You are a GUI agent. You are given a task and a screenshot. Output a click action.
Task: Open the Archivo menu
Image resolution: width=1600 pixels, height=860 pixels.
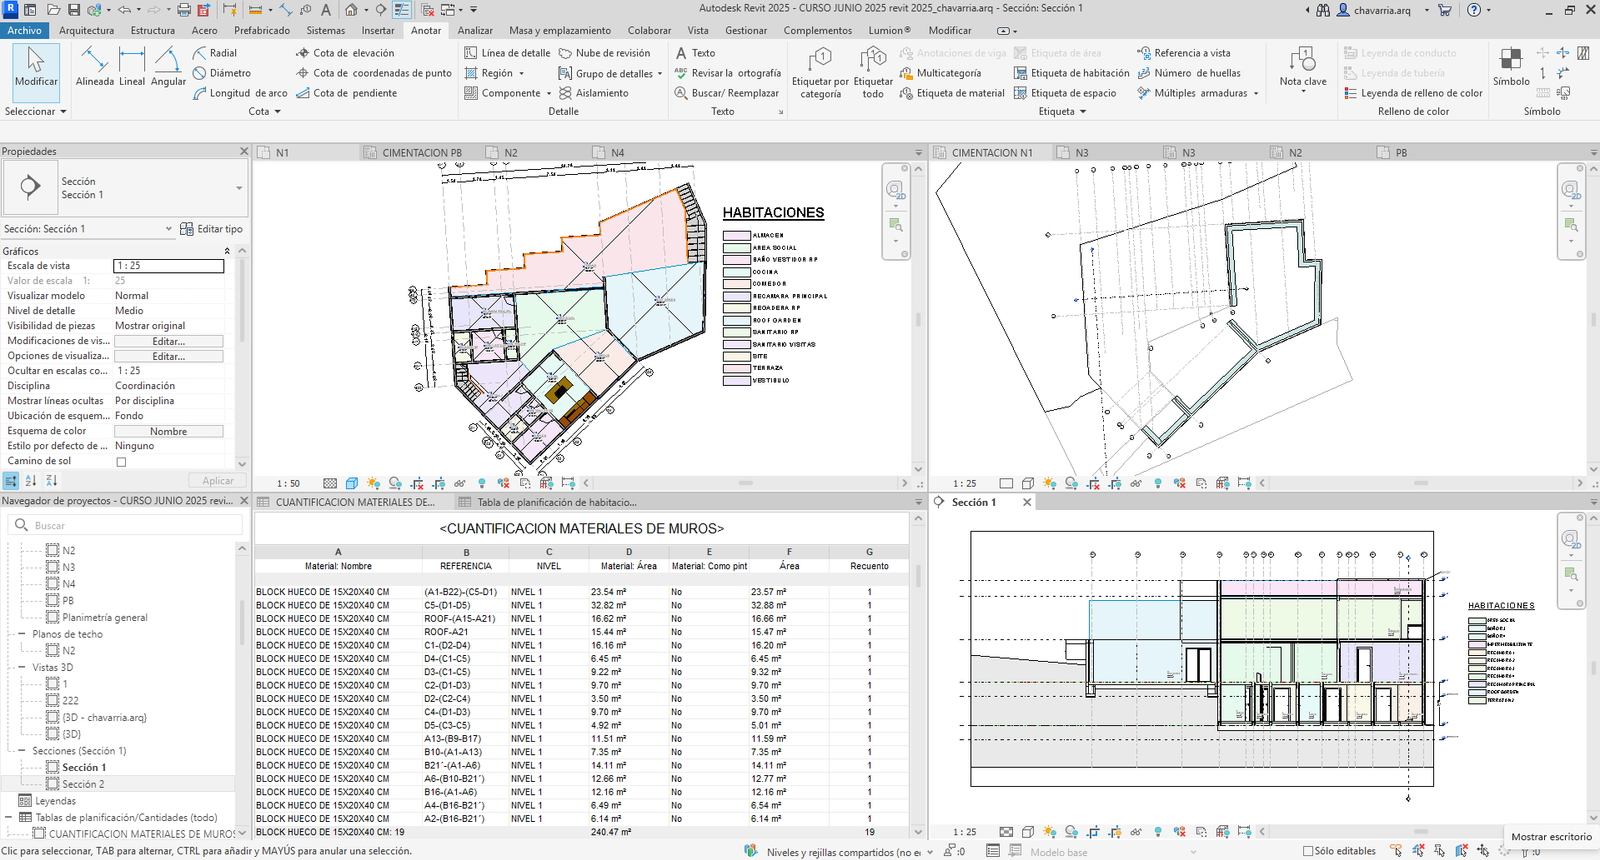(x=24, y=30)
